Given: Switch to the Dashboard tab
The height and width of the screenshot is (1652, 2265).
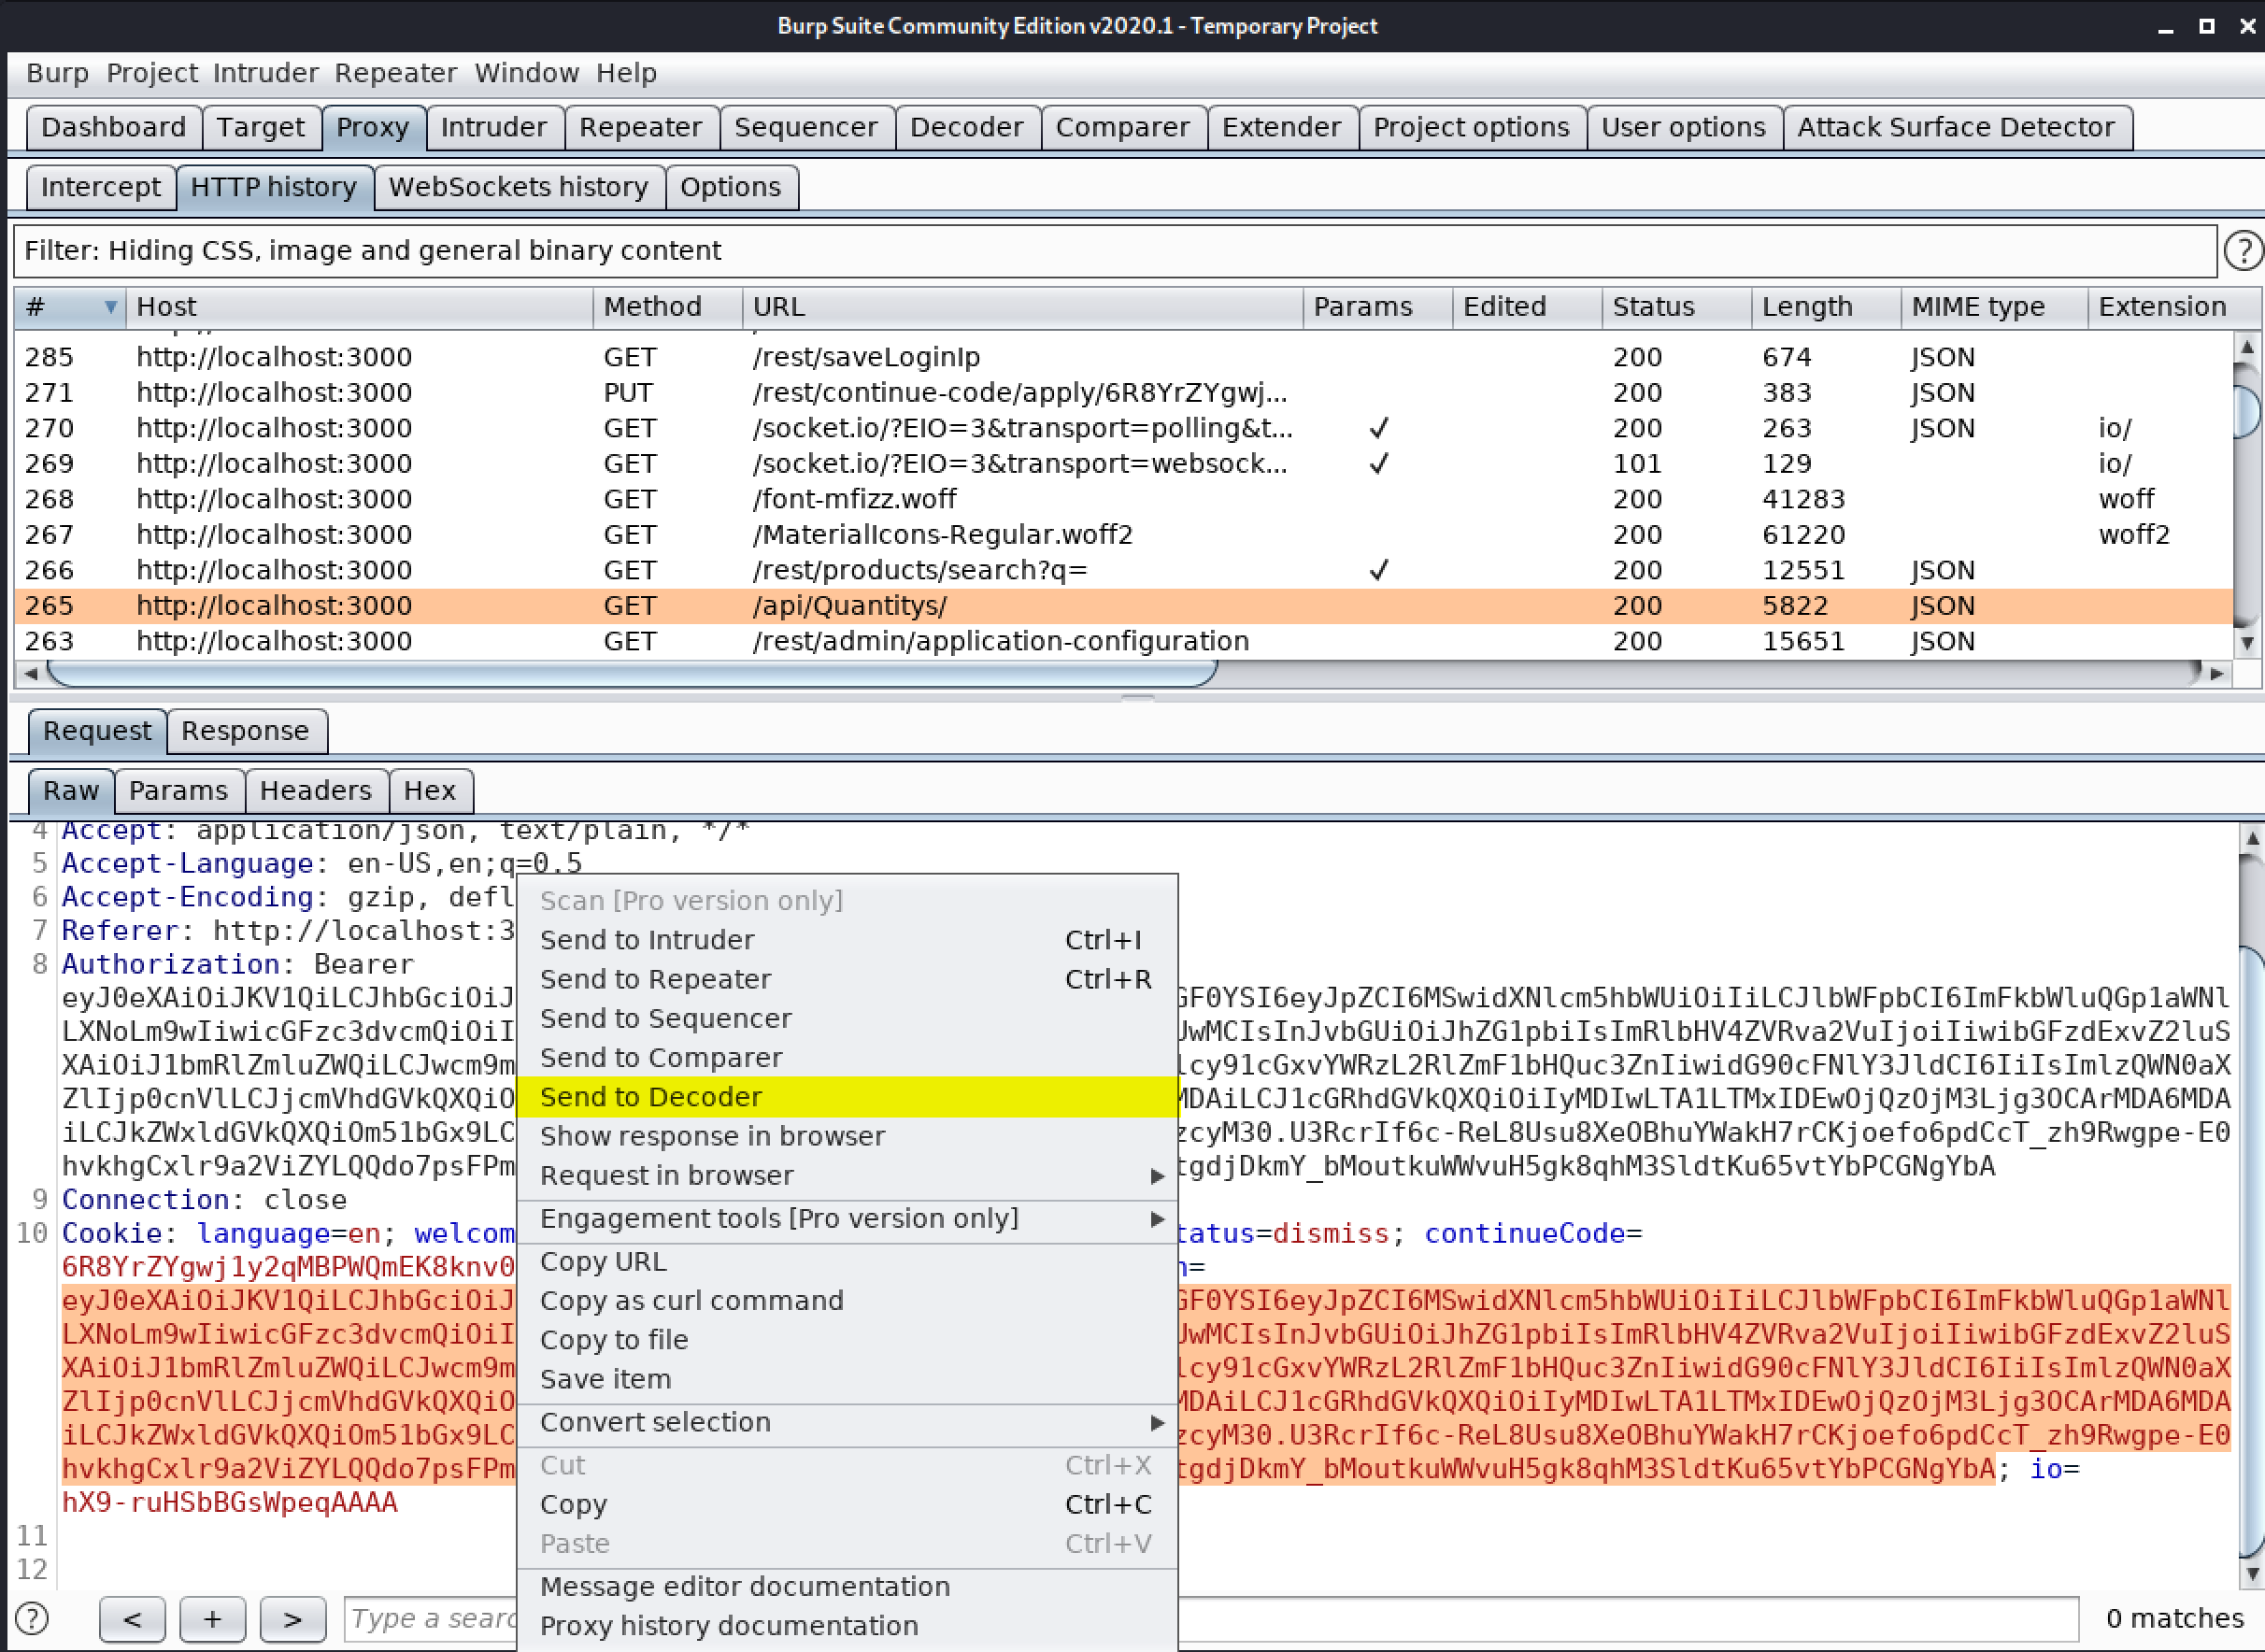Looking at the screenshot, I should pyautogui.click(x=114, y=128).
